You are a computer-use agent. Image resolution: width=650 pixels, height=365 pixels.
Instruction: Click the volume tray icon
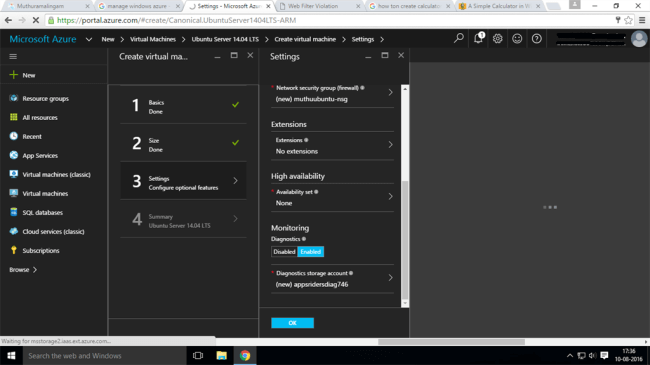[592, 355]
